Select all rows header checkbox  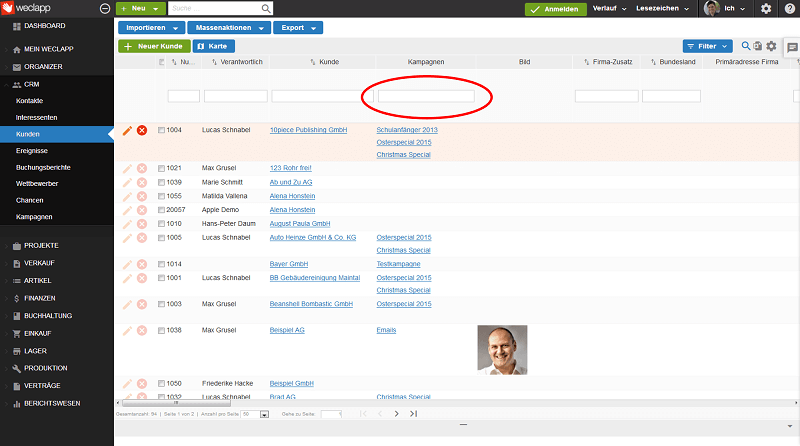162,62
